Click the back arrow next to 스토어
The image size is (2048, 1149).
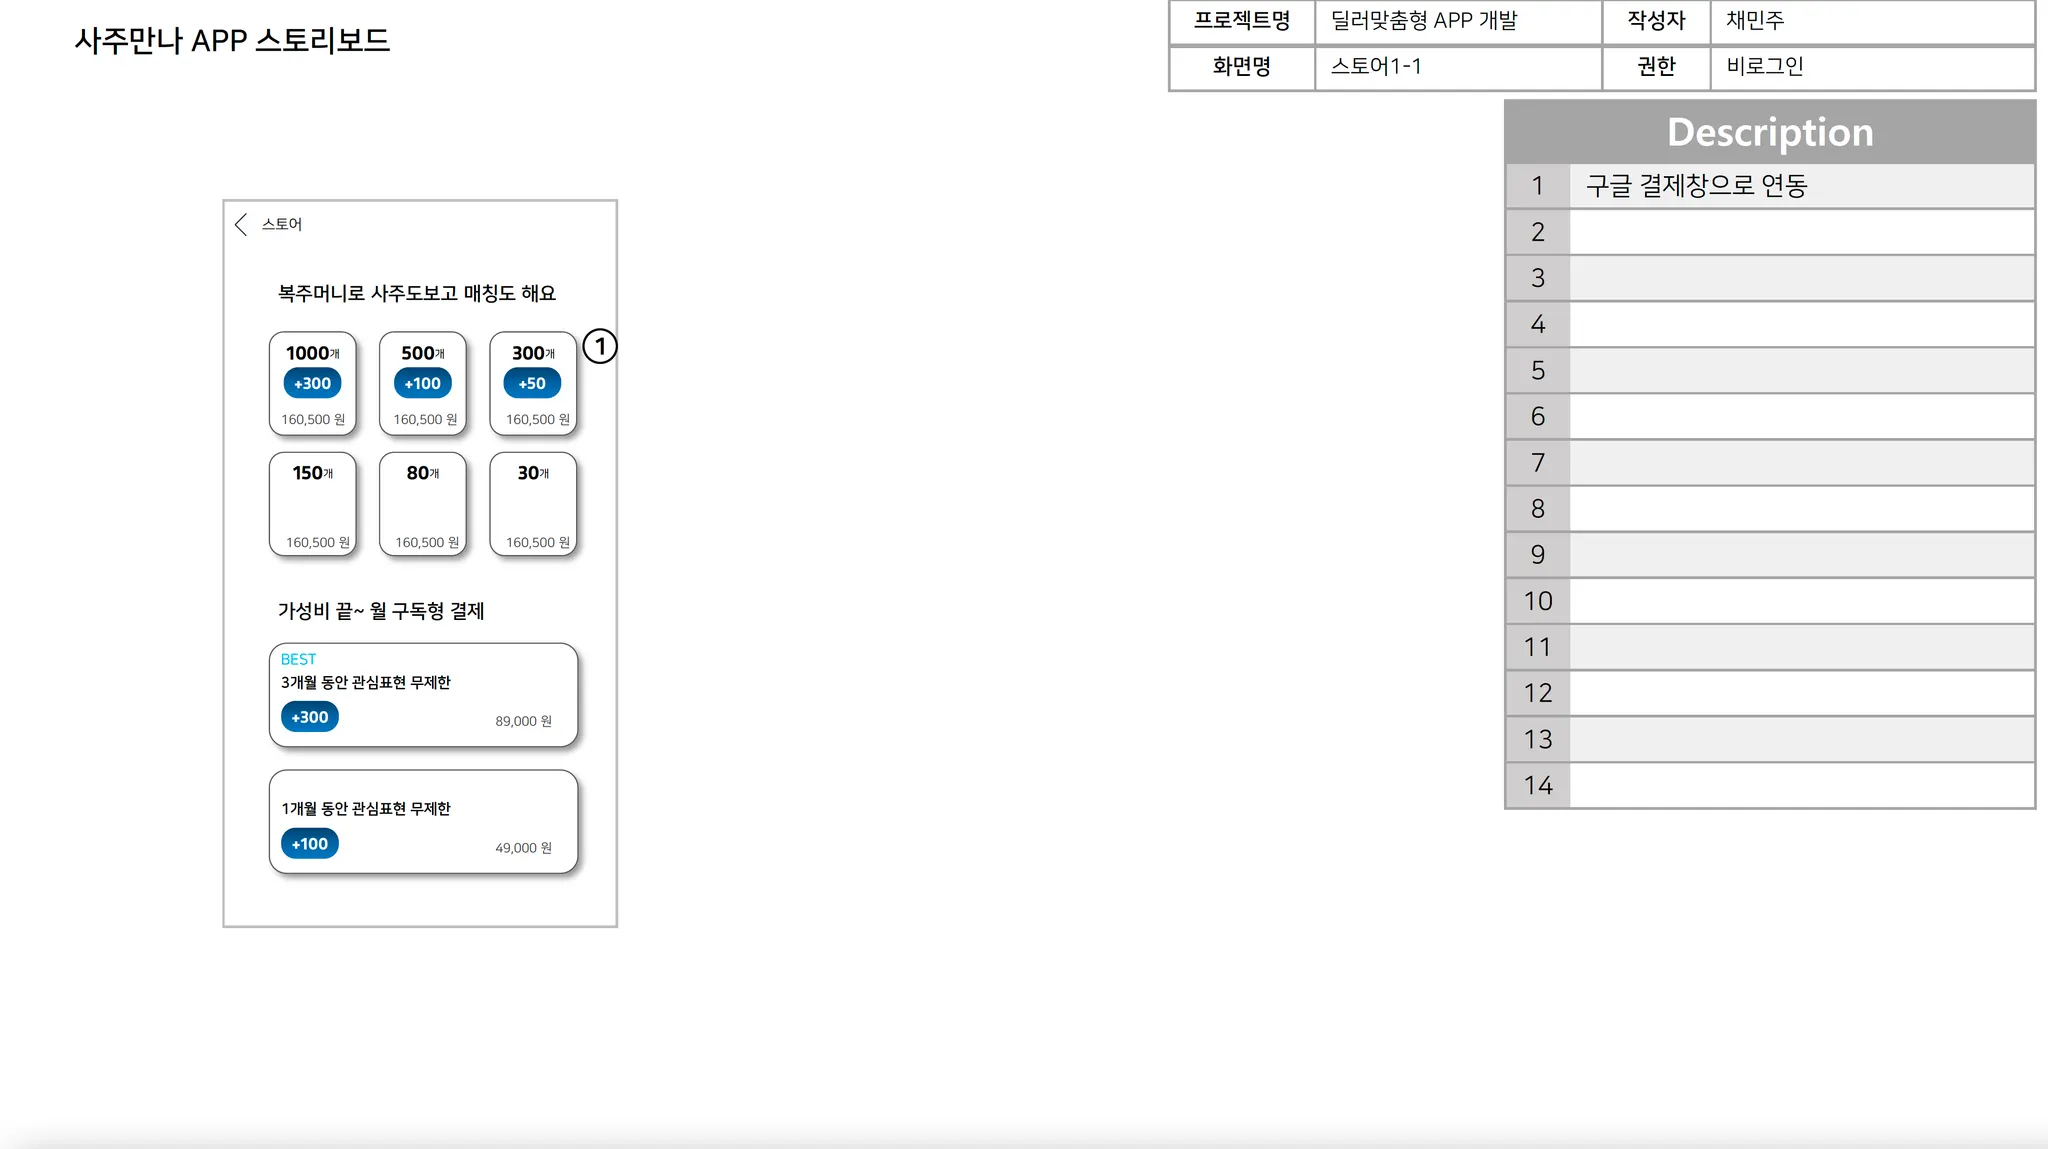240,224
